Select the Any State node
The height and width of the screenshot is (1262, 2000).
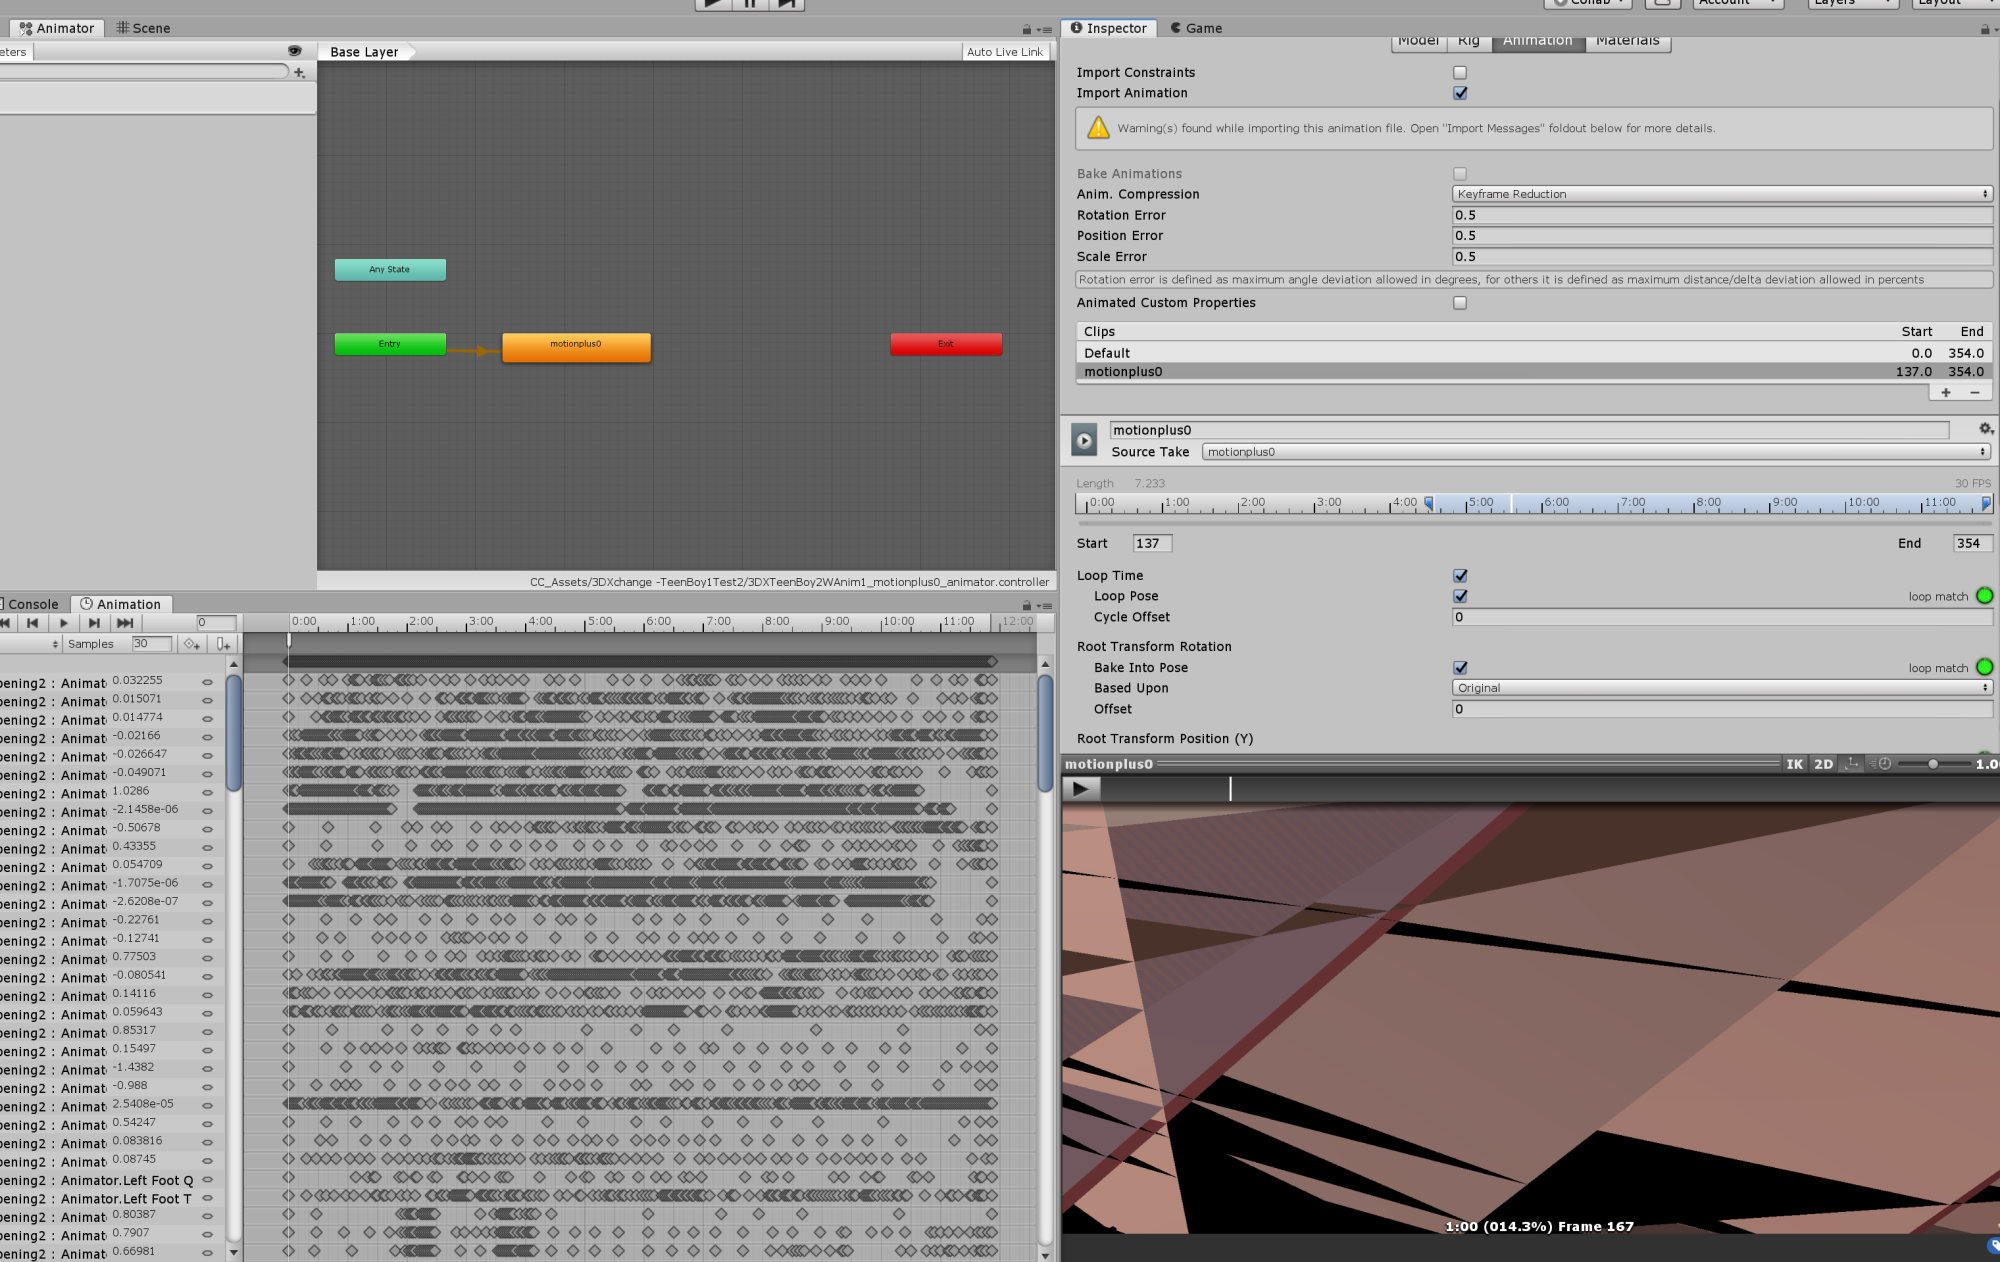390,270
